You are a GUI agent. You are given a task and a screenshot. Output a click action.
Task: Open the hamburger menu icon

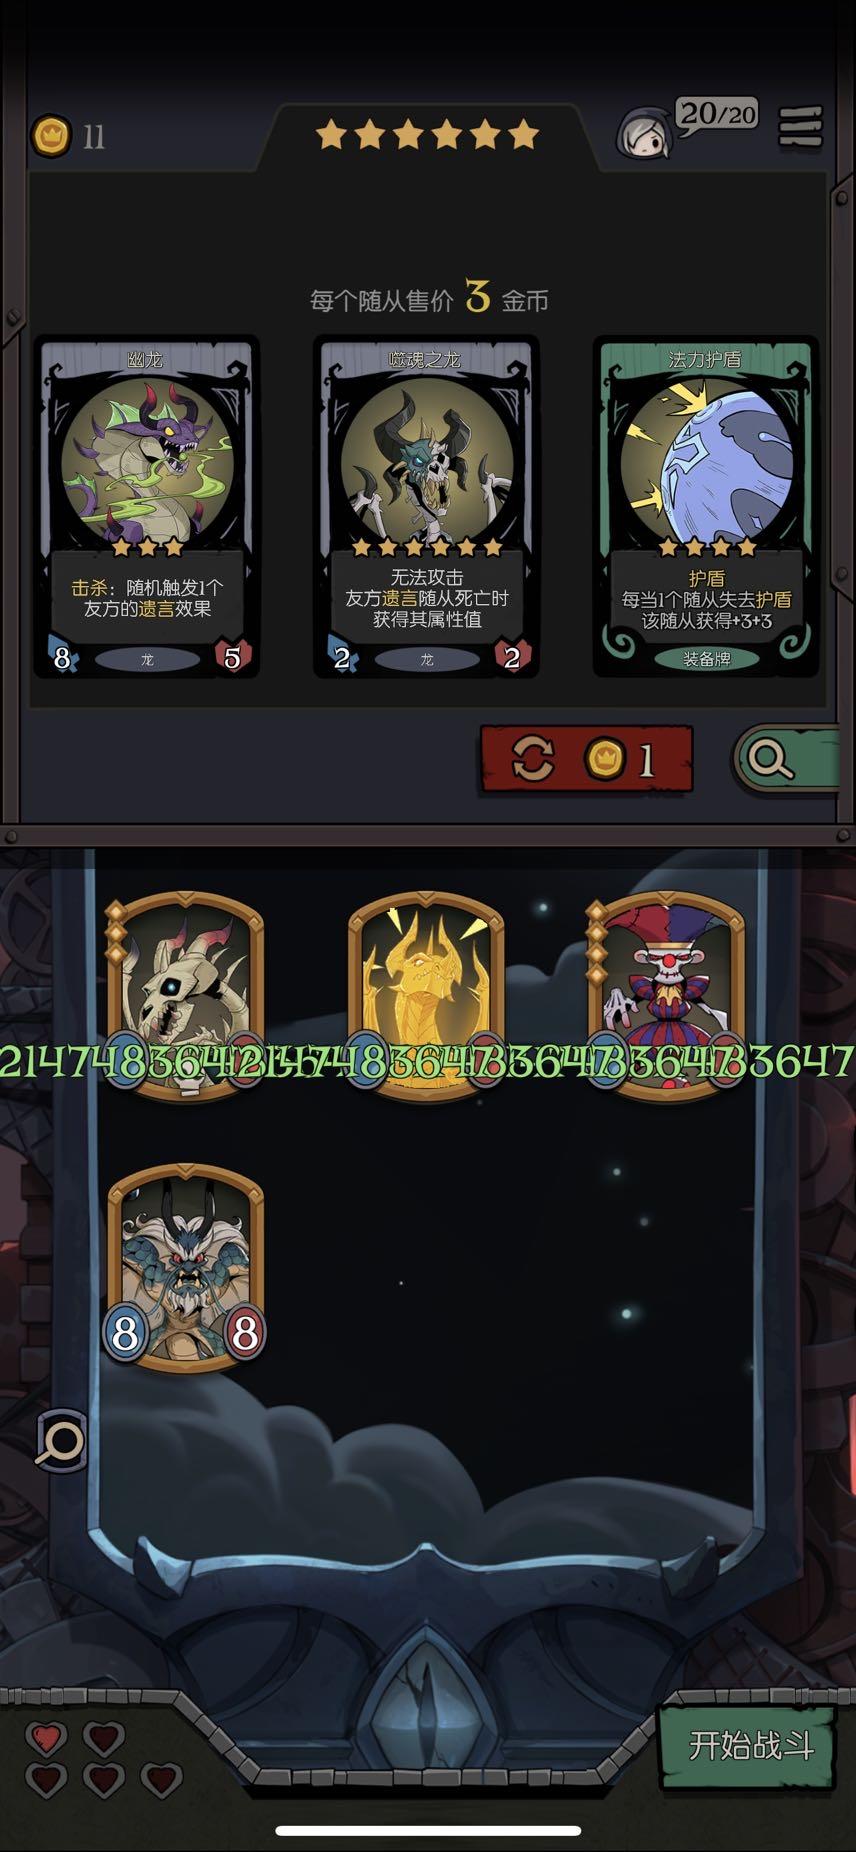tap(800, 128)
